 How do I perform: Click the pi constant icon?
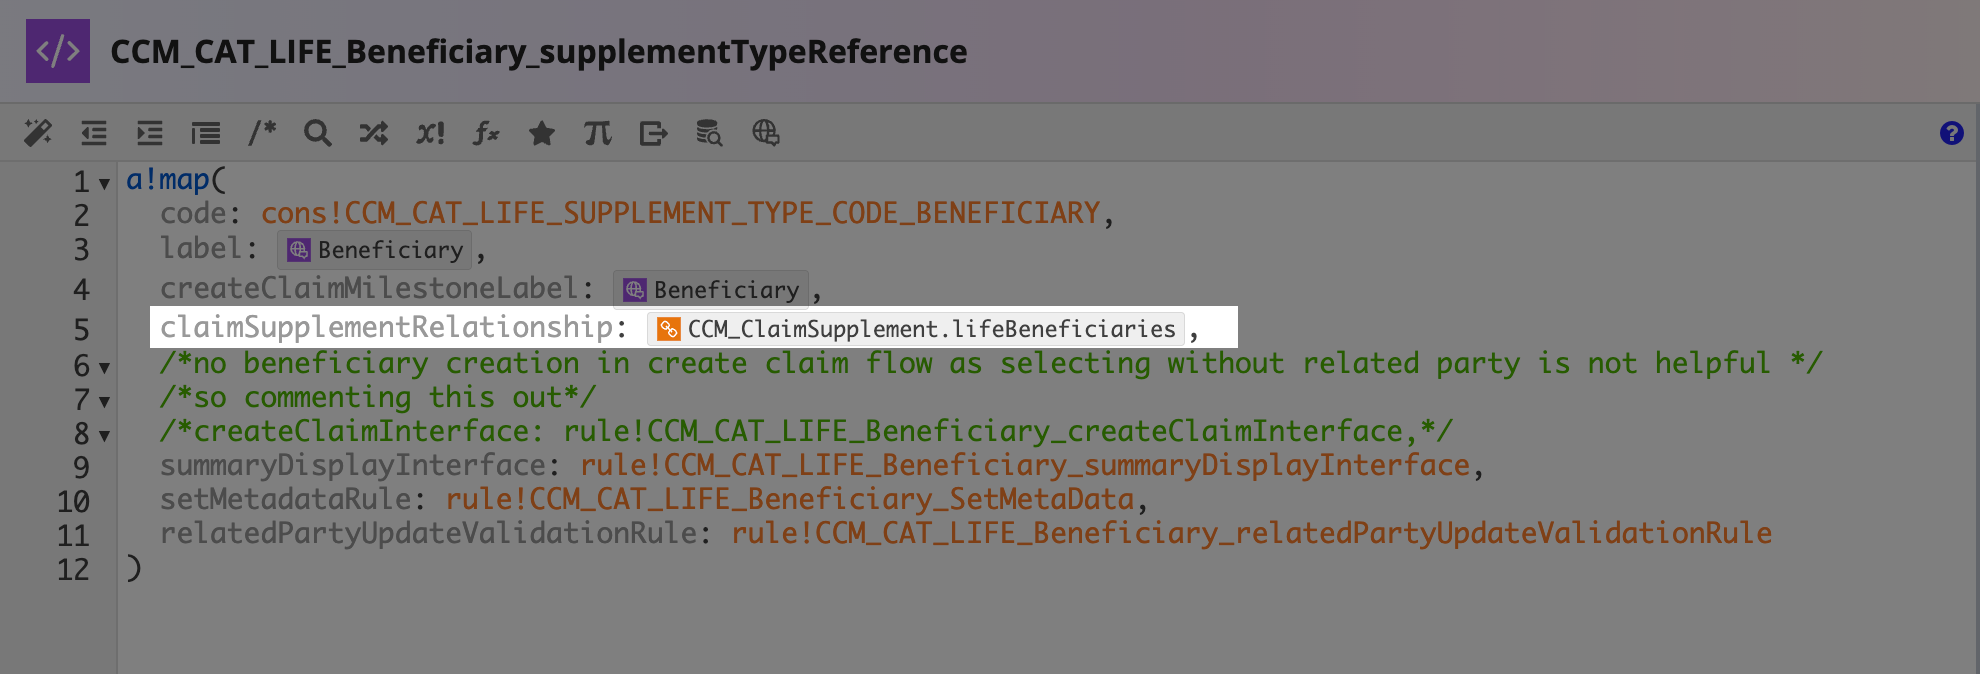598,133
